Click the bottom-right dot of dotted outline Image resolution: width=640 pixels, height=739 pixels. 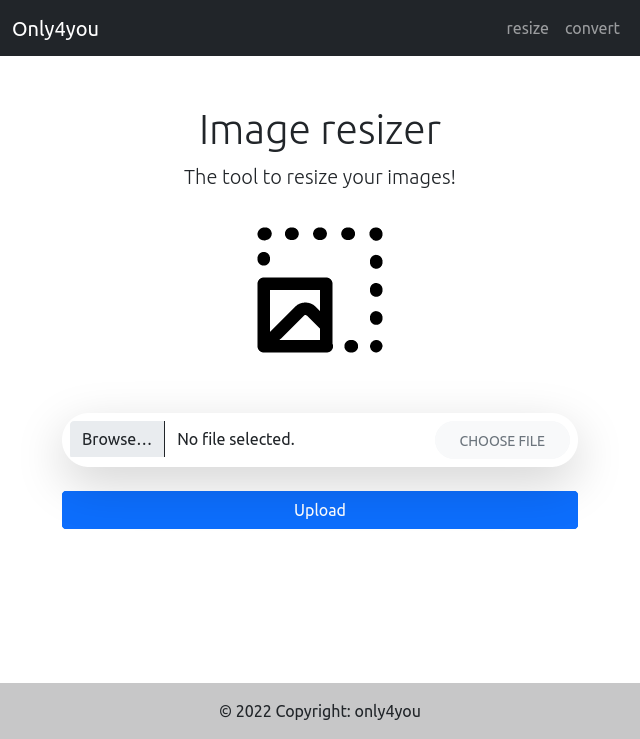coord(376,346)
